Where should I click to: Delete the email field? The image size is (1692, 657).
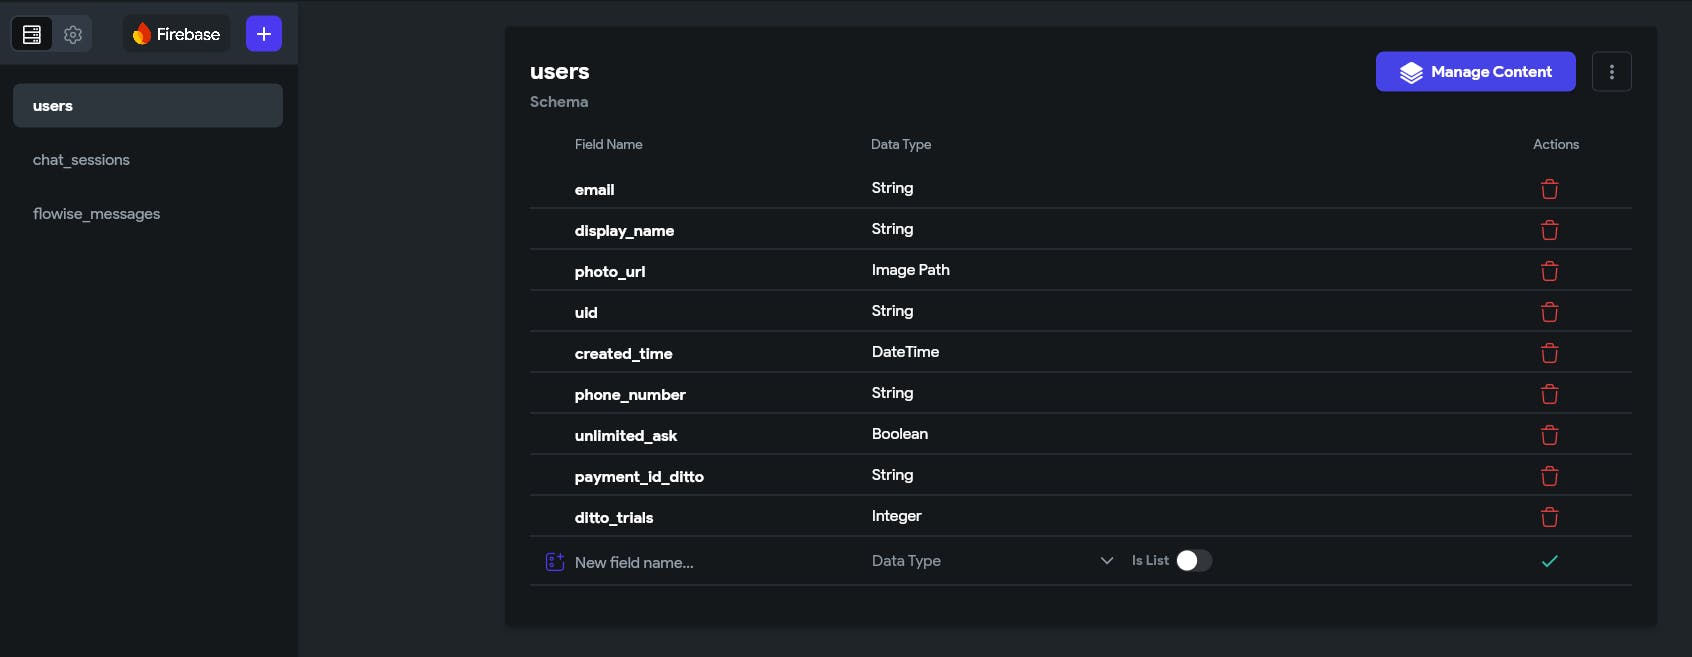coord(1549,189)
